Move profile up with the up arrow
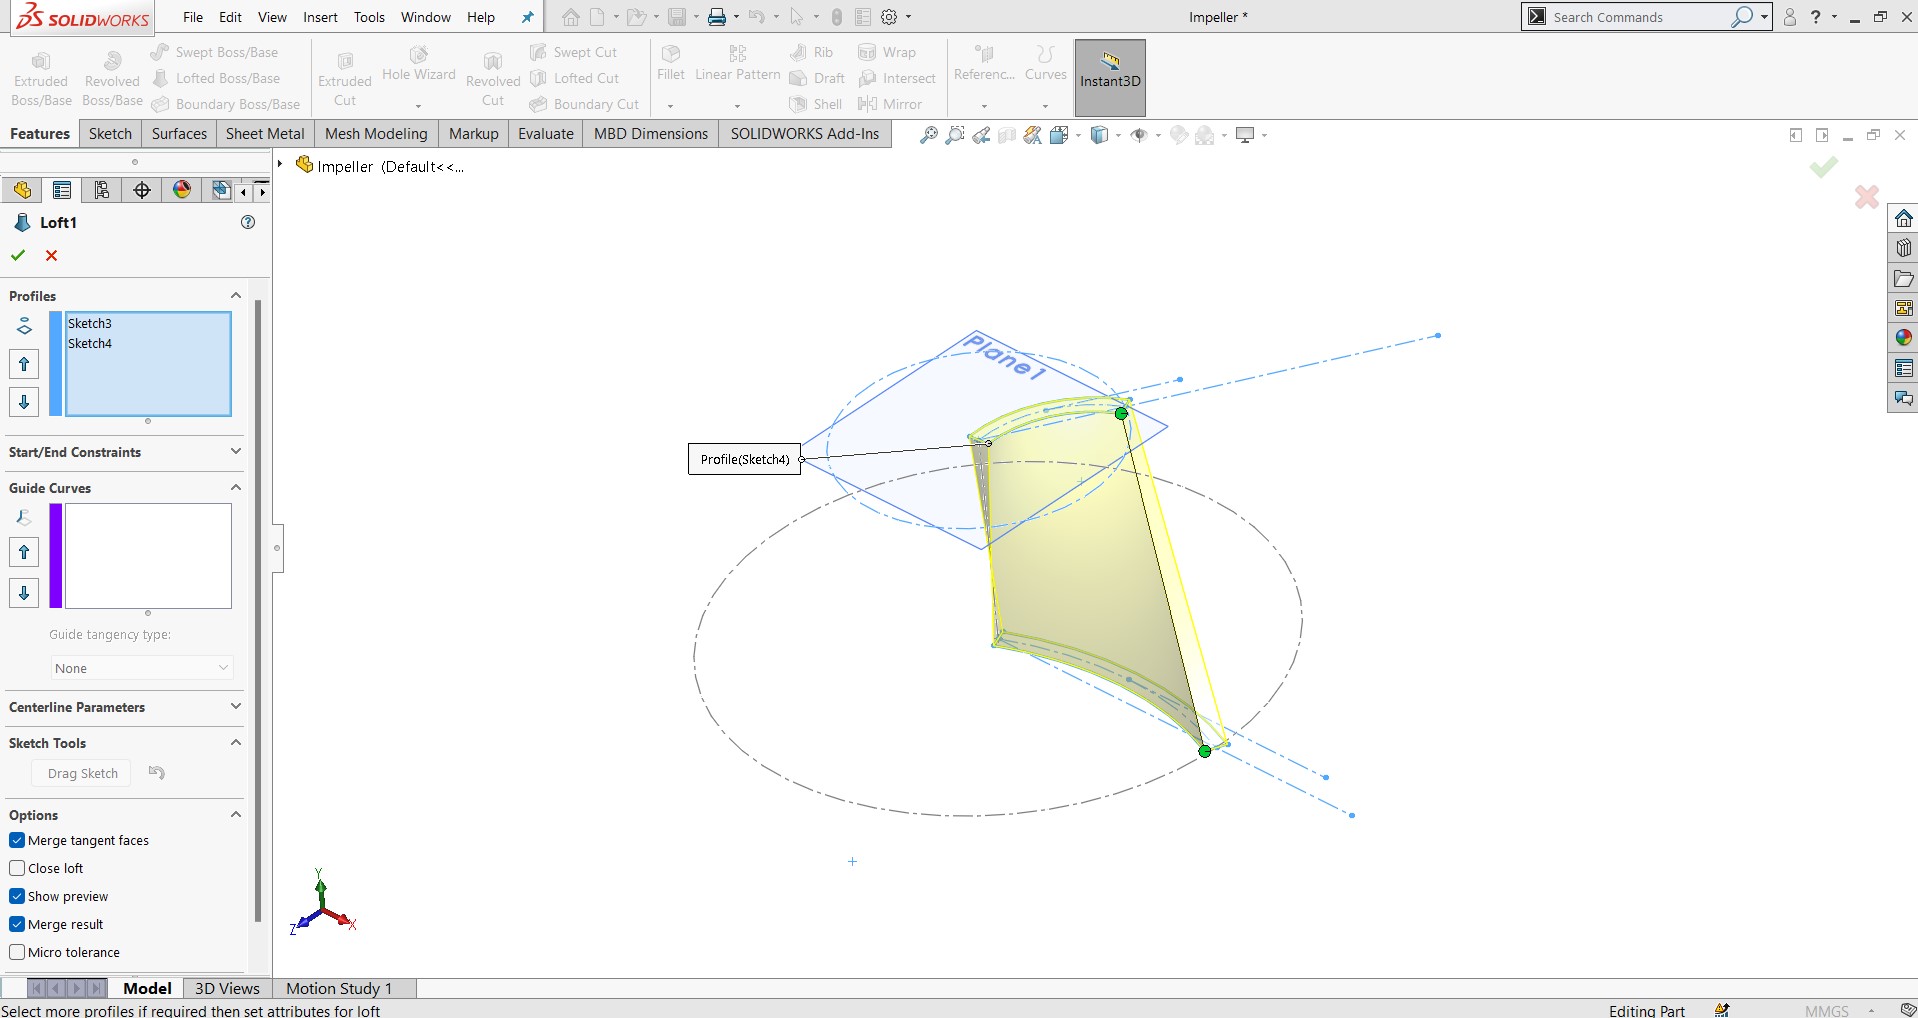This screenshot has width=1918, height=1018. (x=24, y=364)
